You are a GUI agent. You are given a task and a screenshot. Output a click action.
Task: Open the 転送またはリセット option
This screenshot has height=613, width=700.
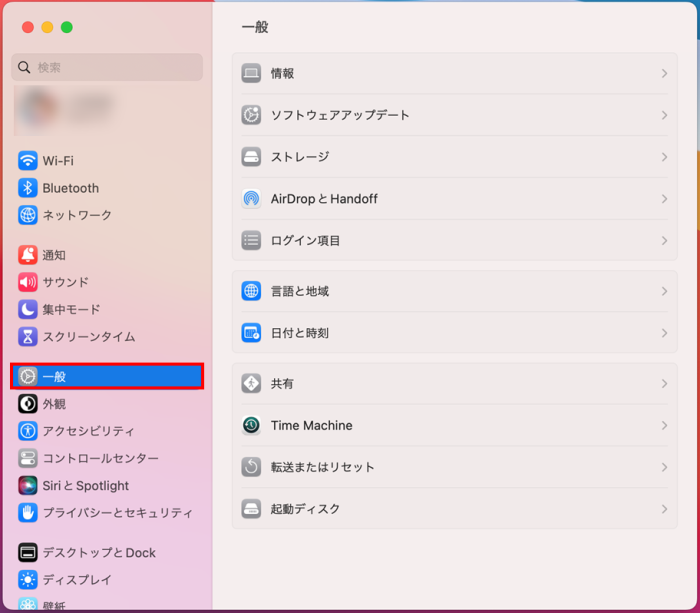click(x=322, y=467)
